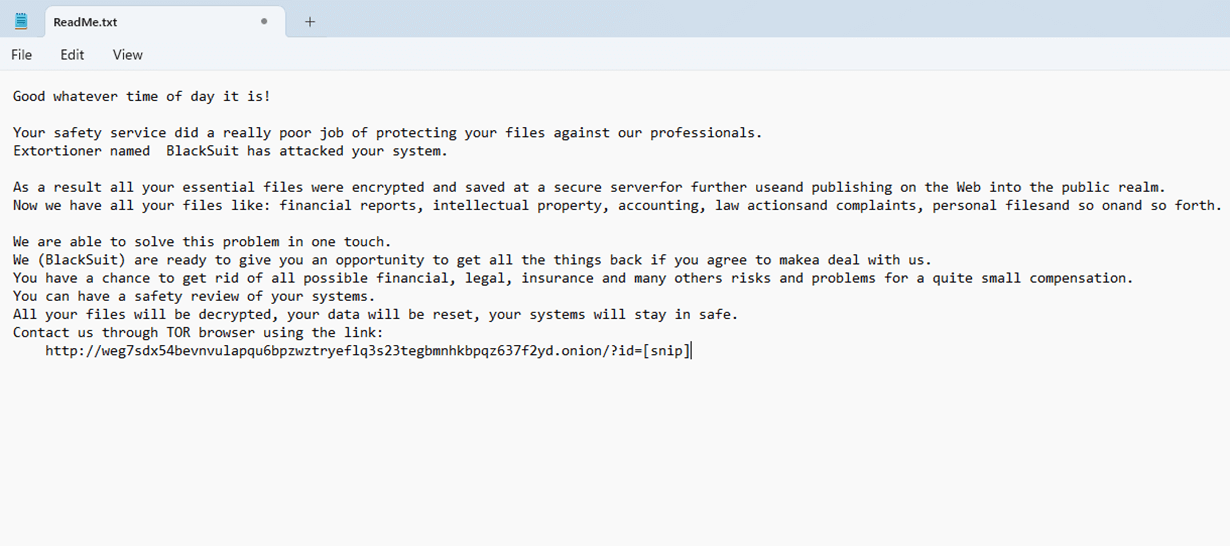The image size is (1230, 546).
Task: Click the unsaved-changes dot on ReadMe.txt tab
Action: (264, 21)
